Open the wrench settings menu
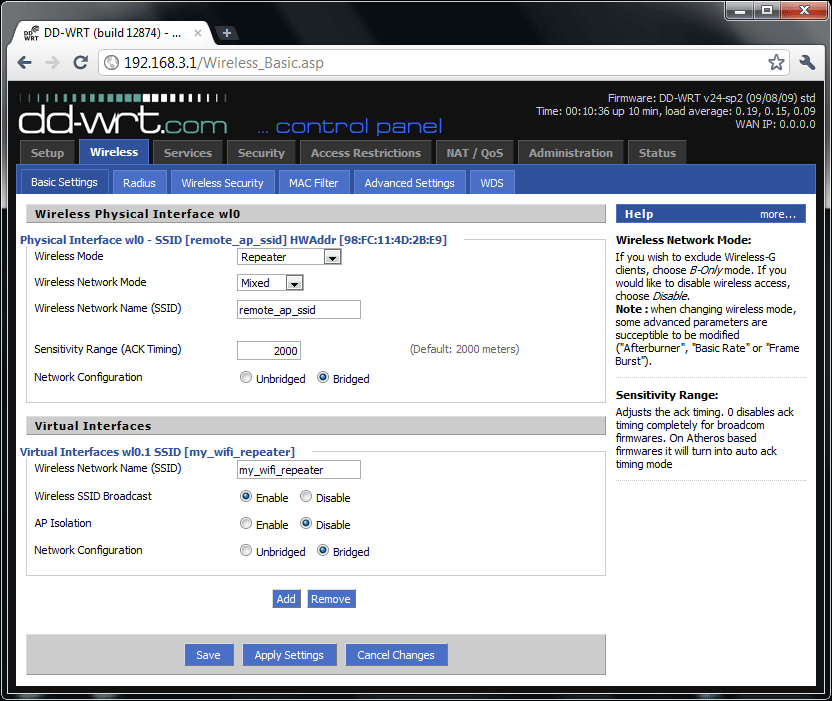 [x=808, y=63]
